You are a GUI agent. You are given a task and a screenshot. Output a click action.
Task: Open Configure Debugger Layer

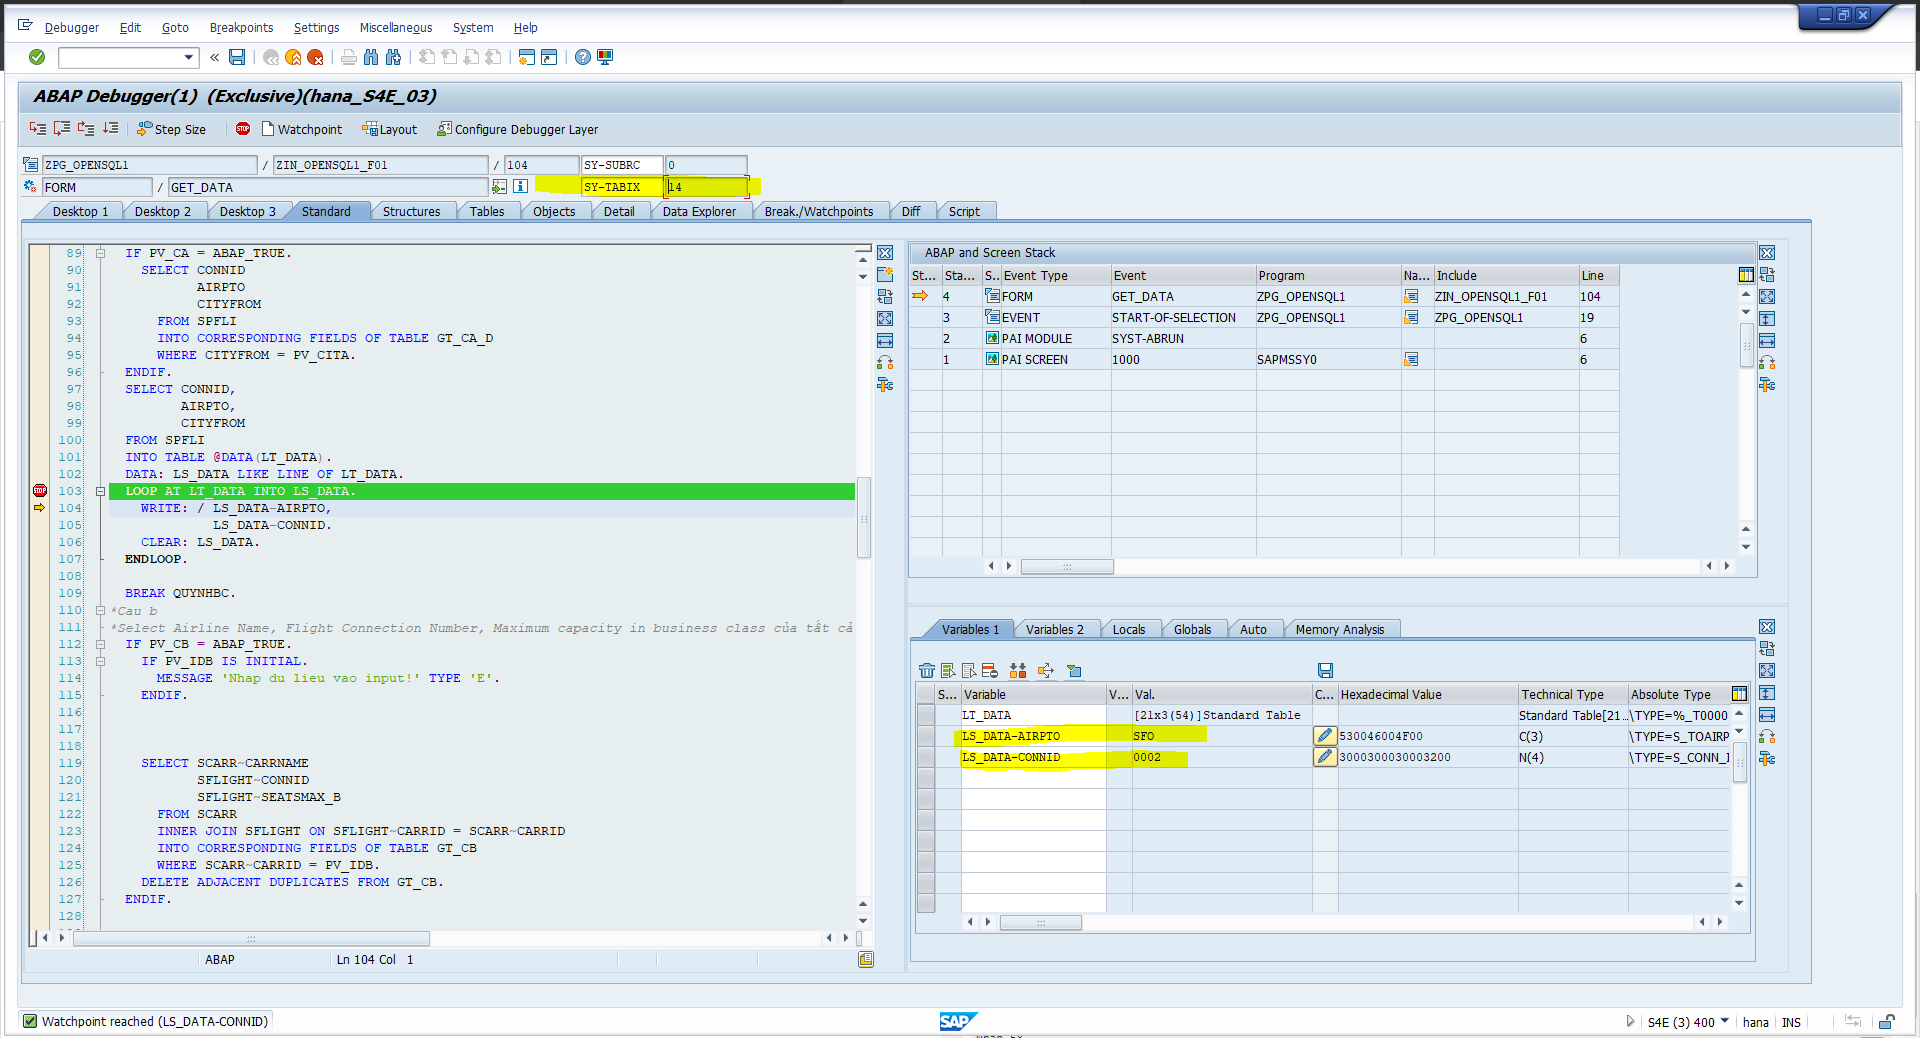point(517,129)
